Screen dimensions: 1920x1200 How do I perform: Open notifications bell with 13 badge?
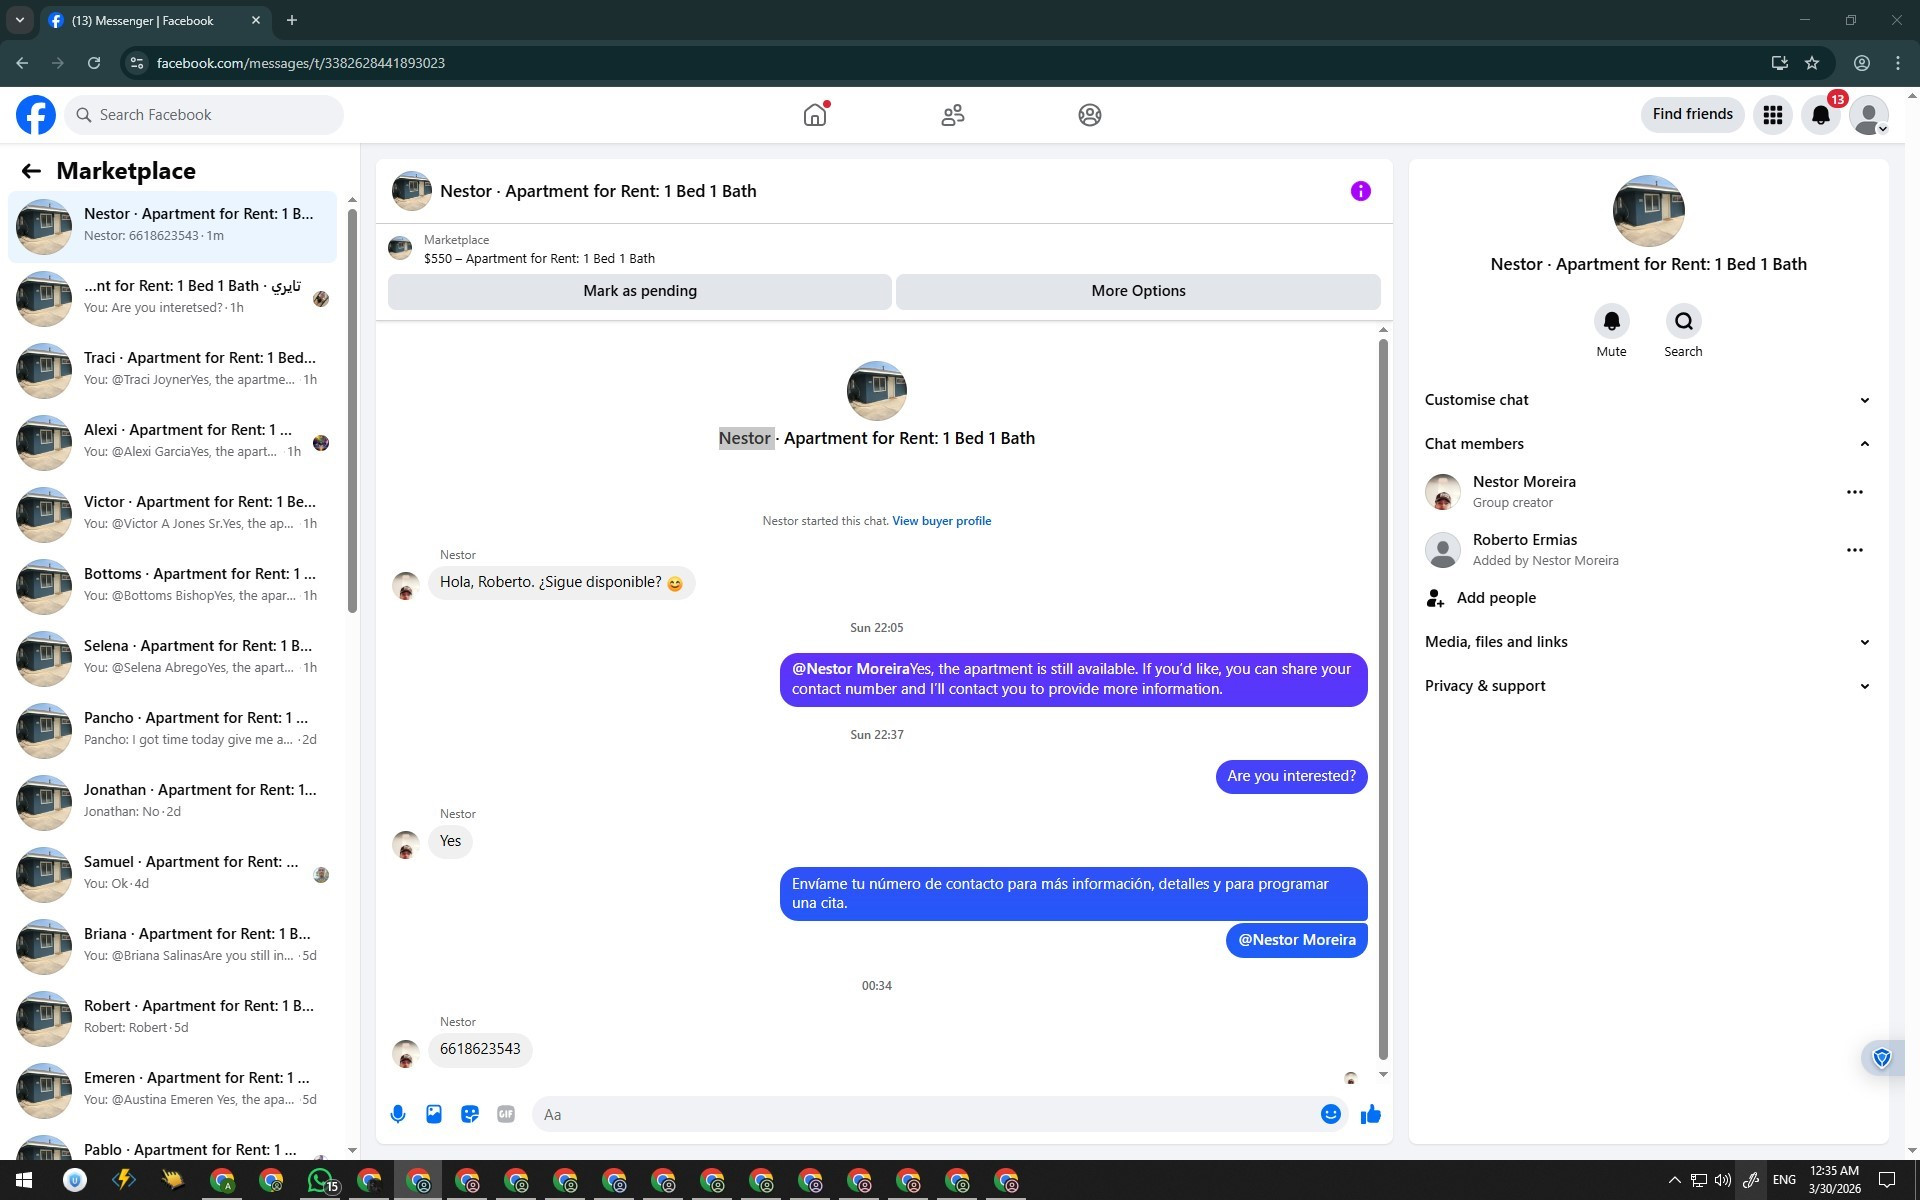[1821, 115]
